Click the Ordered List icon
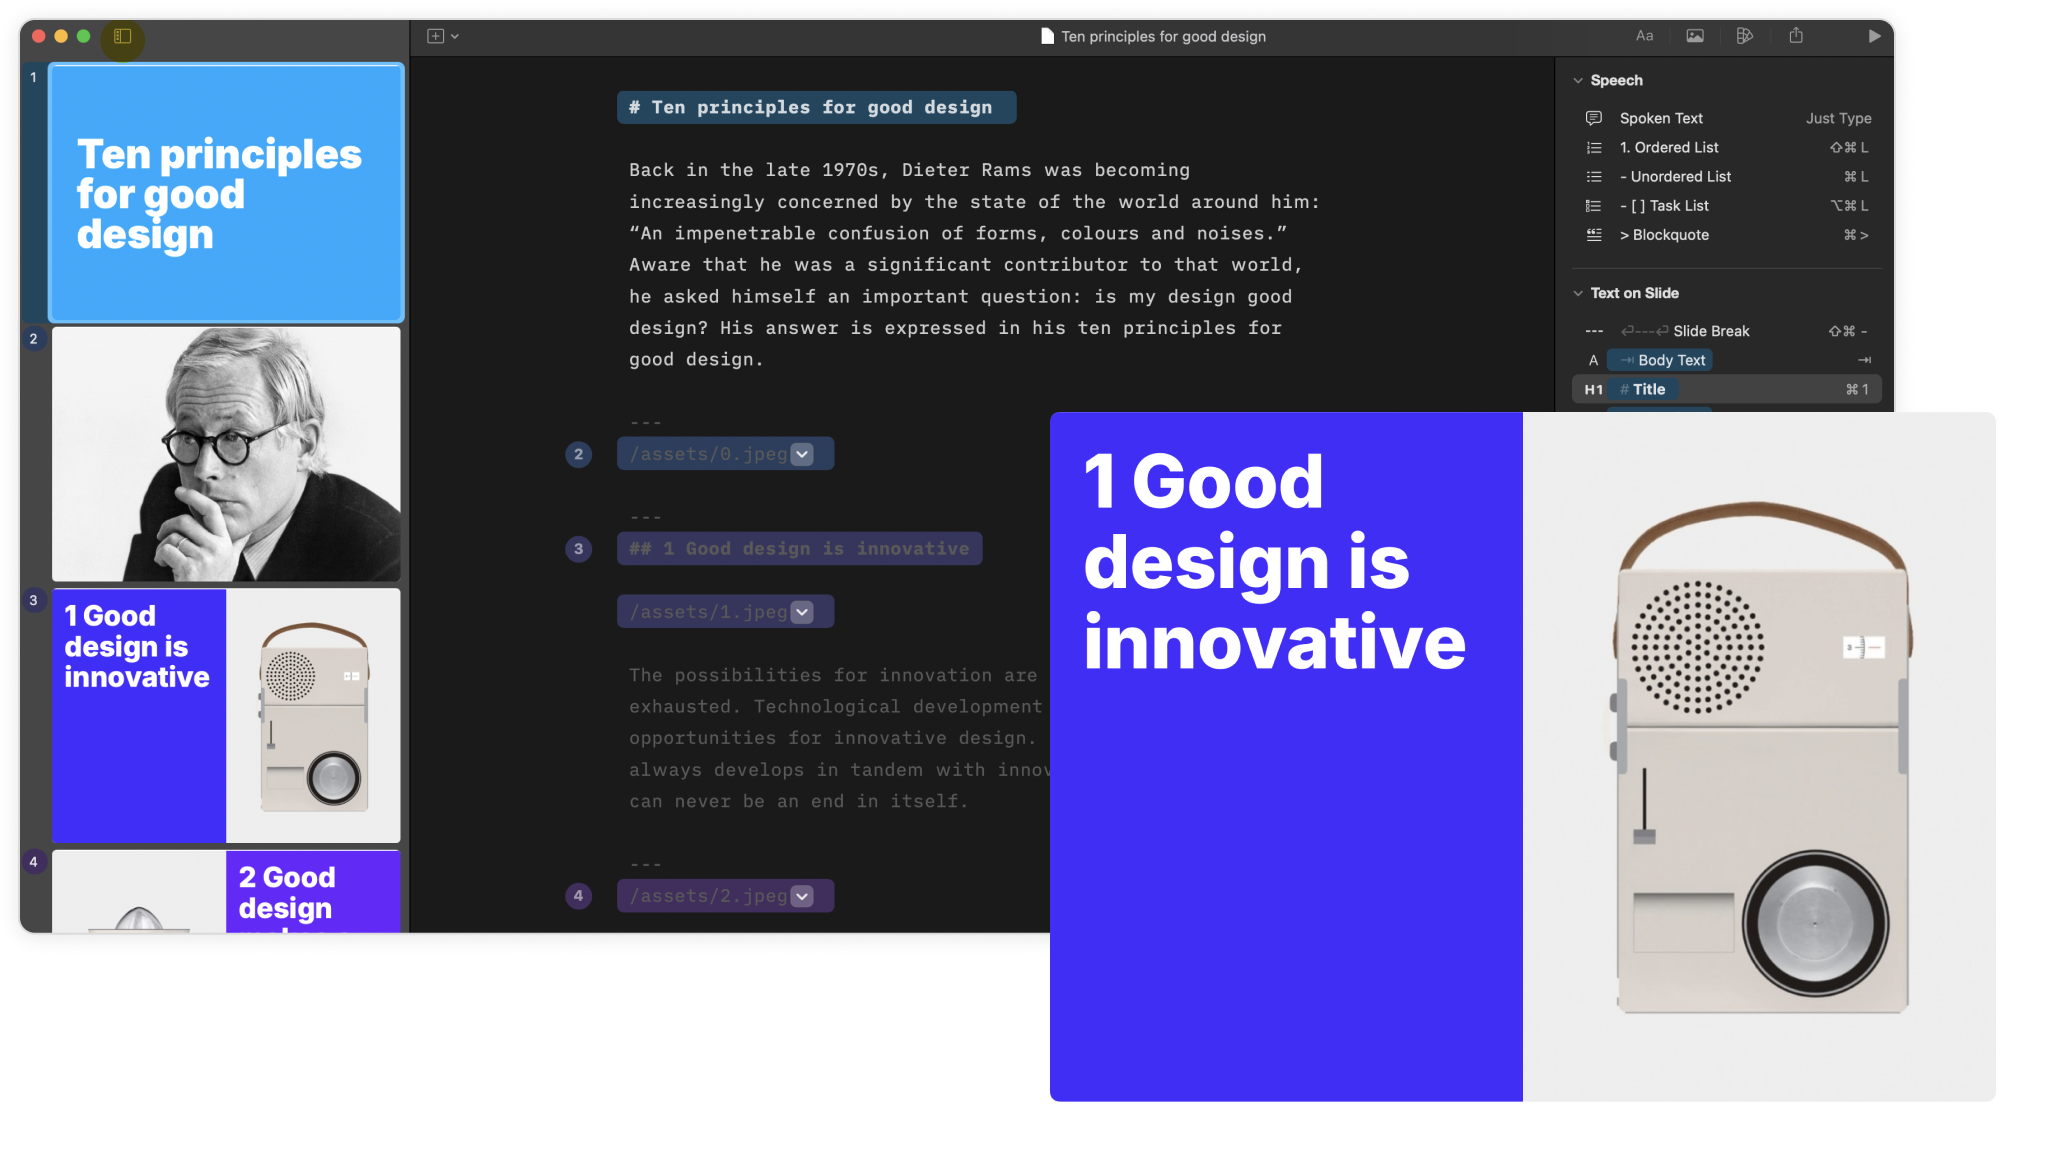This screenshot has width=2048, height=1152. pos(1594,147)
